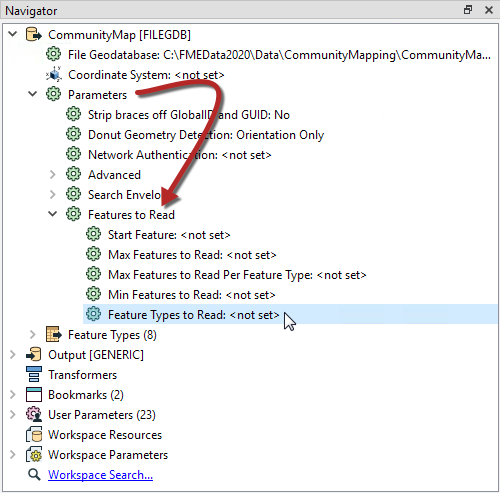Click the Parameters gear icon
The width and height of the screenshot is (500, 493).
pos(53,94)
